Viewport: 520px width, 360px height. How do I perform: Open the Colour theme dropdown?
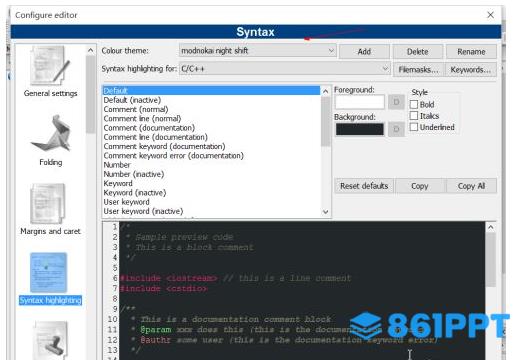pos(258,51)
